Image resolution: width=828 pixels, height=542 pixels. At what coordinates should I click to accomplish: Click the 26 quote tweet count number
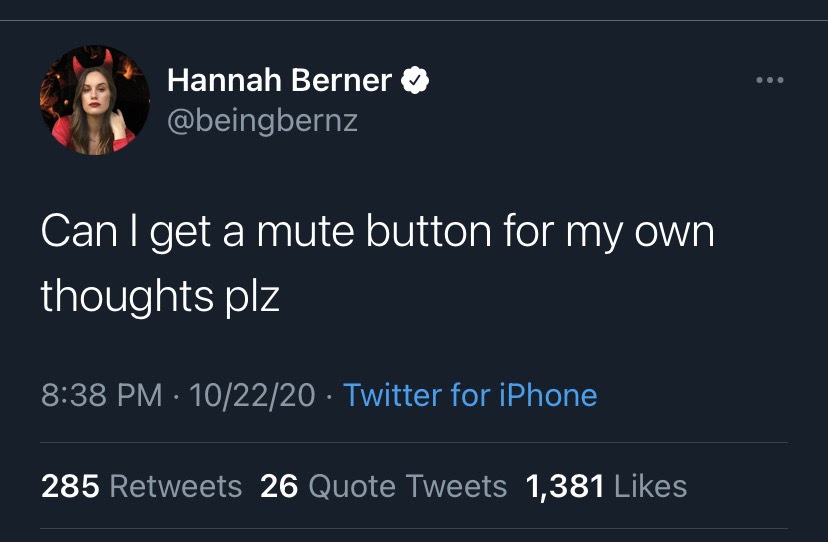point(279,486)
